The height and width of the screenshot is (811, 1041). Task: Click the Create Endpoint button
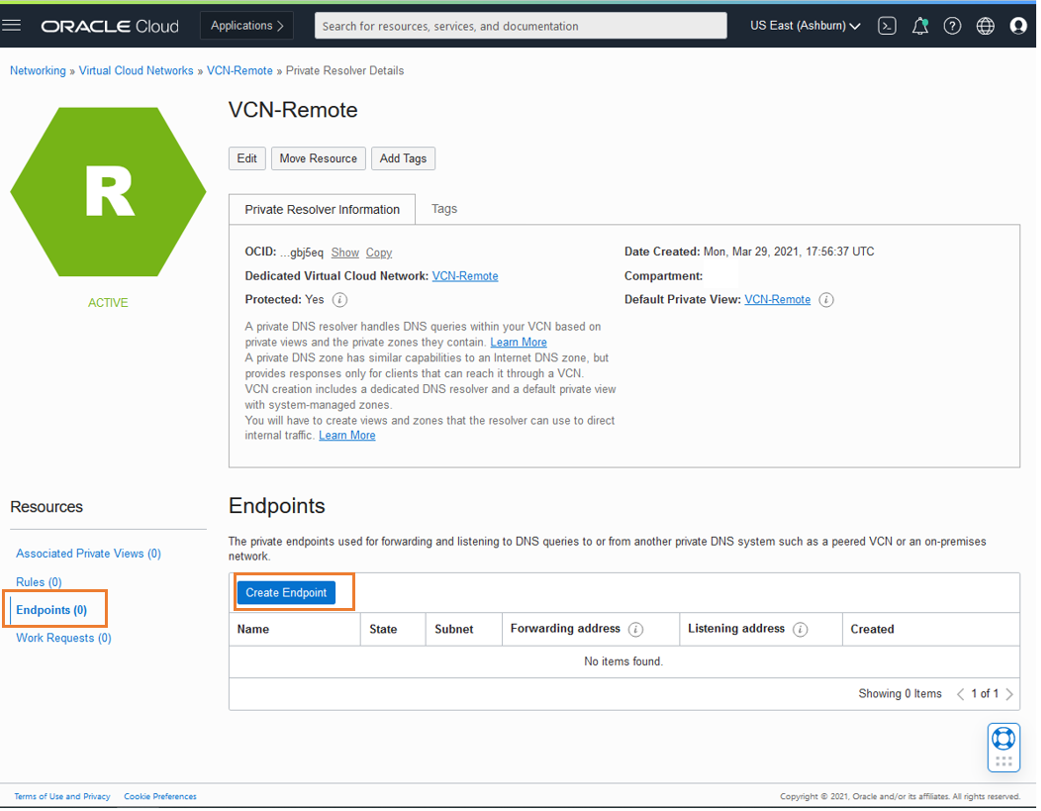(286, 593)
